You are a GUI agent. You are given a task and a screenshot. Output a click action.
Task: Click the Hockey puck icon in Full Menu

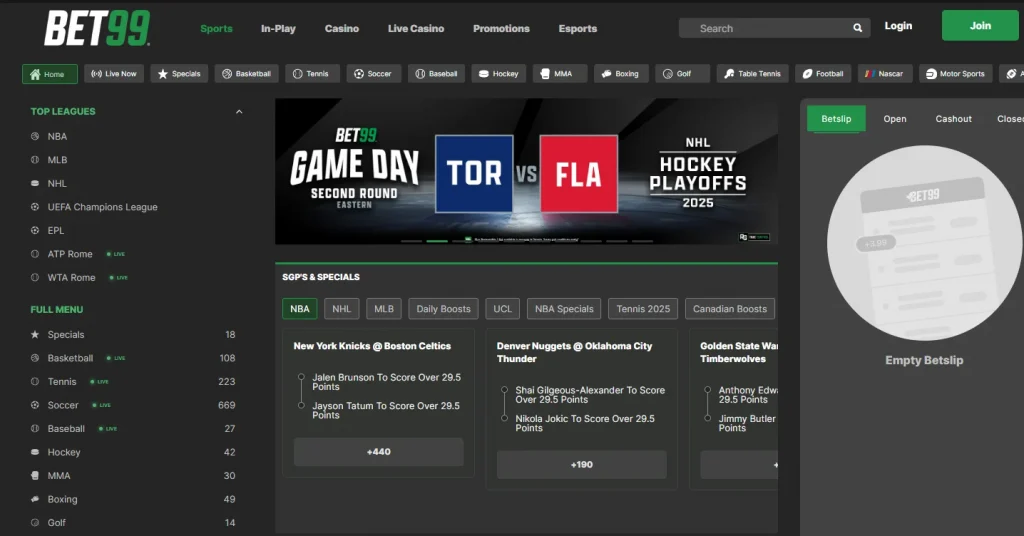[35, 452]
